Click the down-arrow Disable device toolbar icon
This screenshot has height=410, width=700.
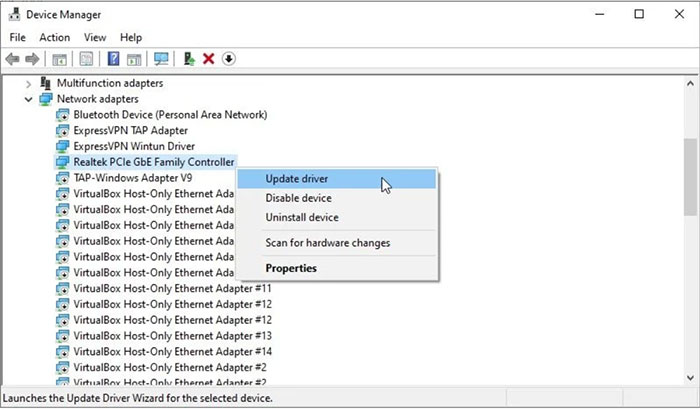pos(229,59)
